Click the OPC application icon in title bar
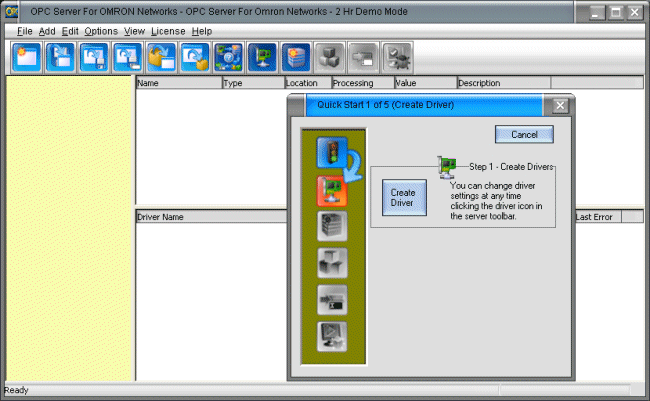 click(12, 12)
